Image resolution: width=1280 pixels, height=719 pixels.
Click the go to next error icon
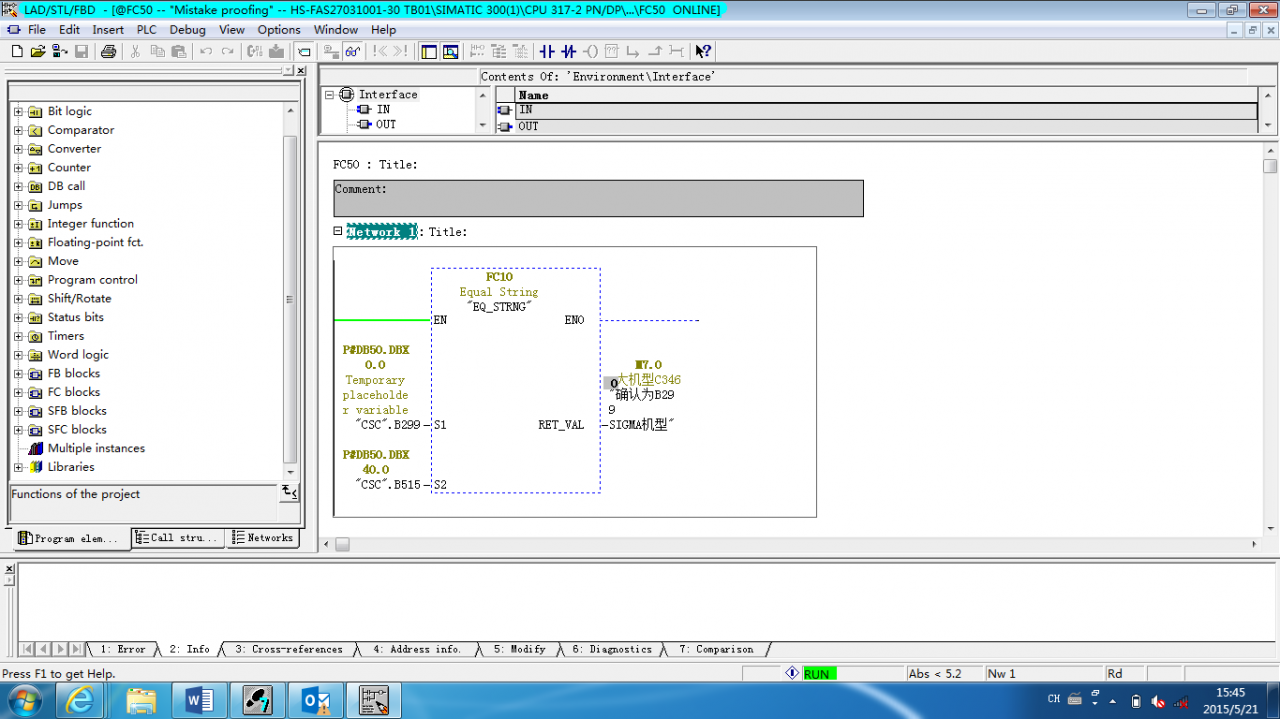pos(401,51)
